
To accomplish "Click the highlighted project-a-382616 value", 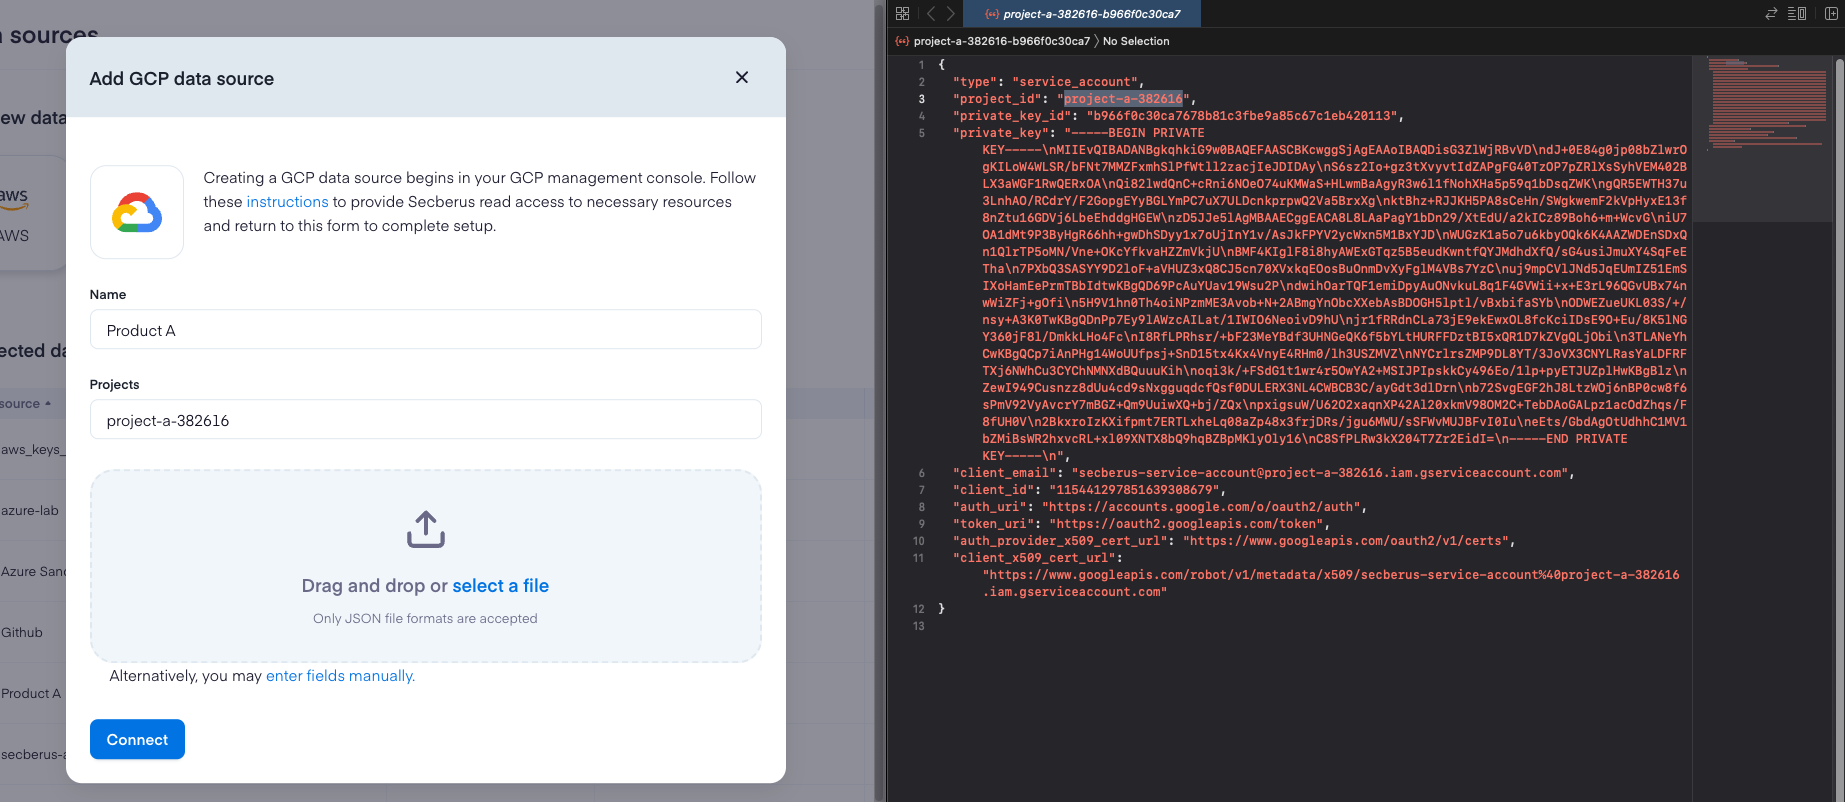I will pos(1123,99).
